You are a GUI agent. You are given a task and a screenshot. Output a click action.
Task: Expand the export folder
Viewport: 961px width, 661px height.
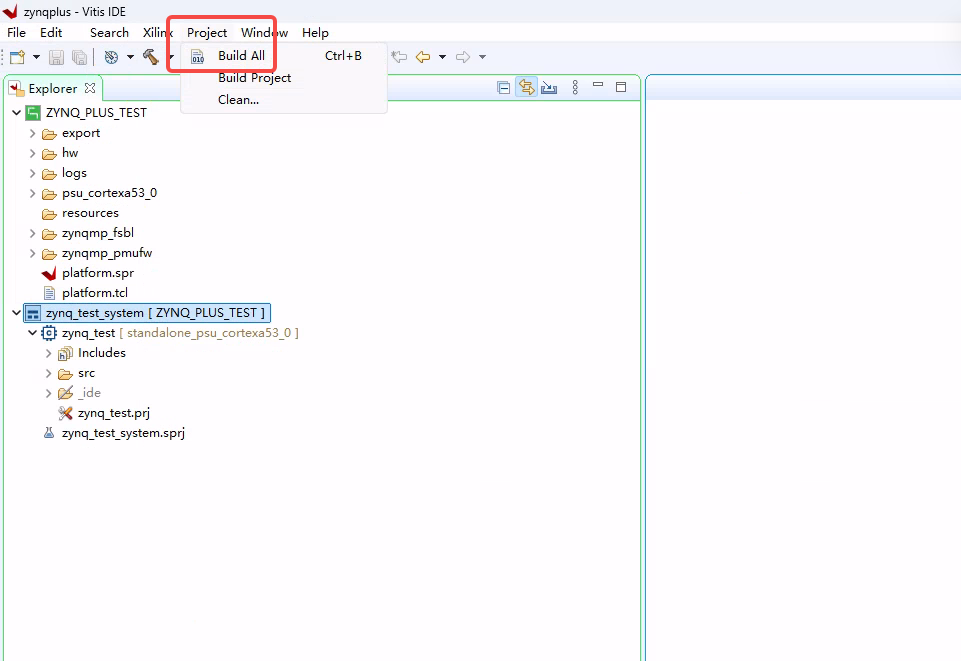tap(32, 133)
